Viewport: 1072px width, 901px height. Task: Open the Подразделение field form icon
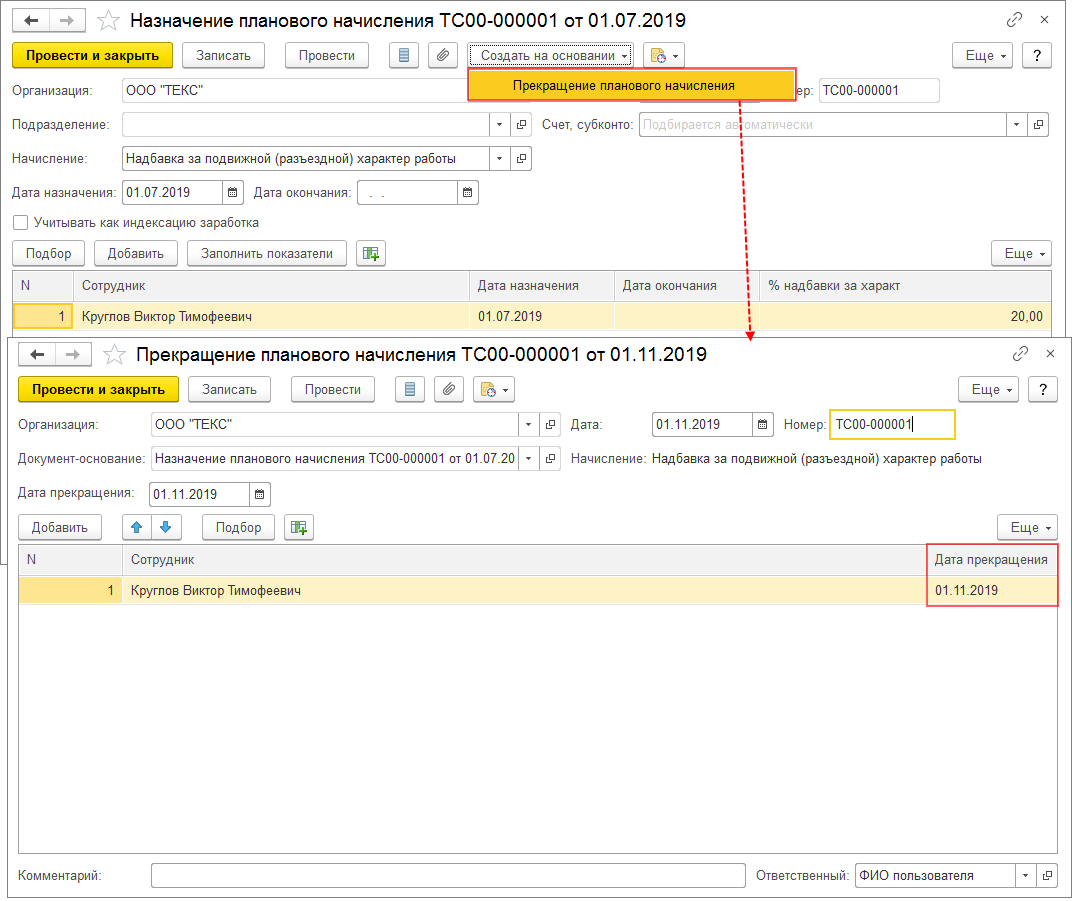tap(522, 124)
